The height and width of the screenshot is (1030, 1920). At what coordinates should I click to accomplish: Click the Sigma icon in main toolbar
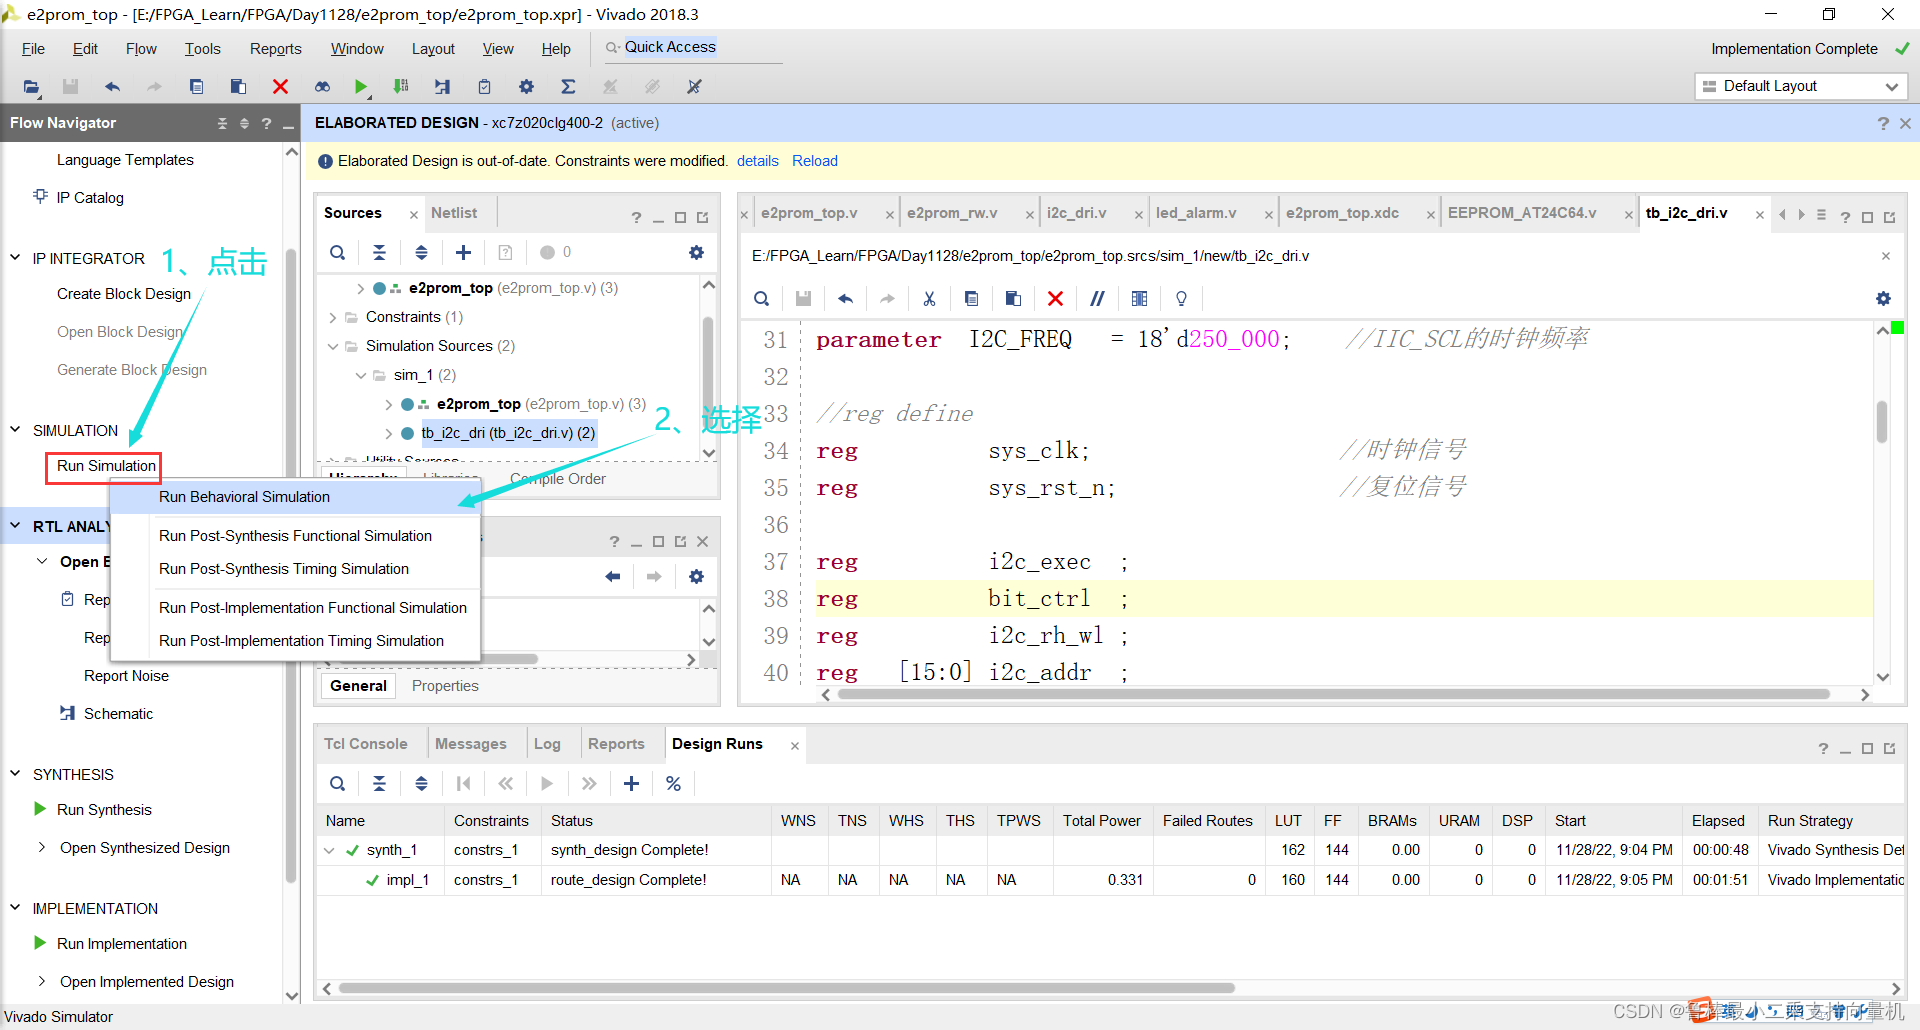(568, 87)
